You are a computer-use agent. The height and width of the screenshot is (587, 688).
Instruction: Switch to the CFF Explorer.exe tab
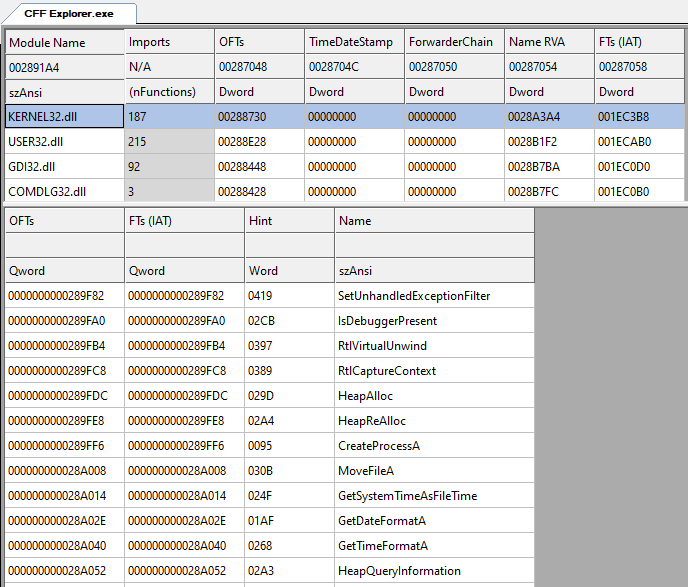[x=69, y=14]
